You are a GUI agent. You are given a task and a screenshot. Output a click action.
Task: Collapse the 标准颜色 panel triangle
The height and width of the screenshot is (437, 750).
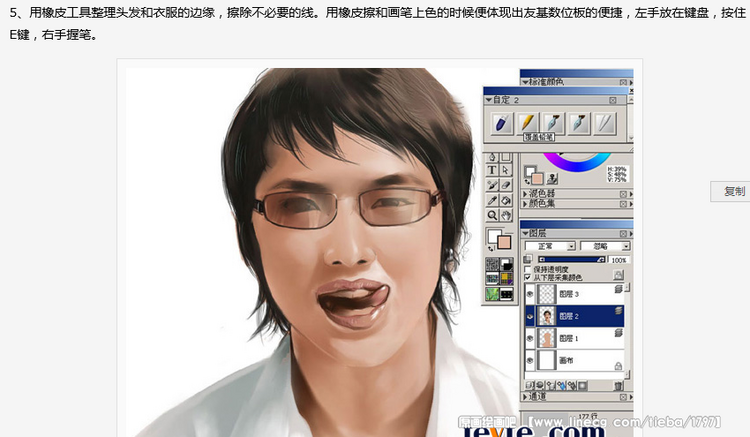click(525, 82)
